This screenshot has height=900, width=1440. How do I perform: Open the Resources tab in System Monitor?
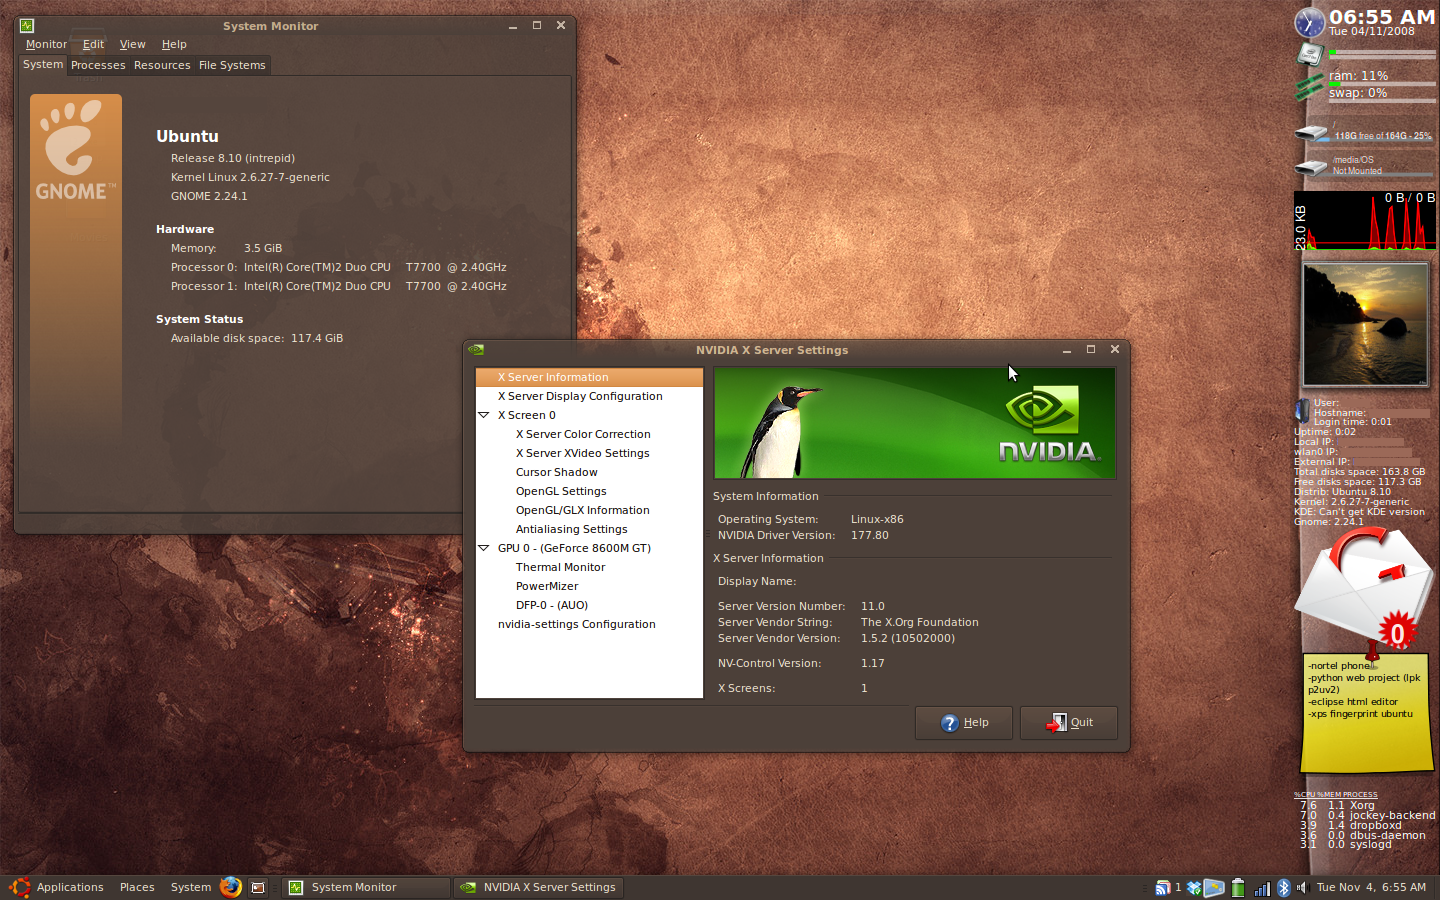(162, 65)
